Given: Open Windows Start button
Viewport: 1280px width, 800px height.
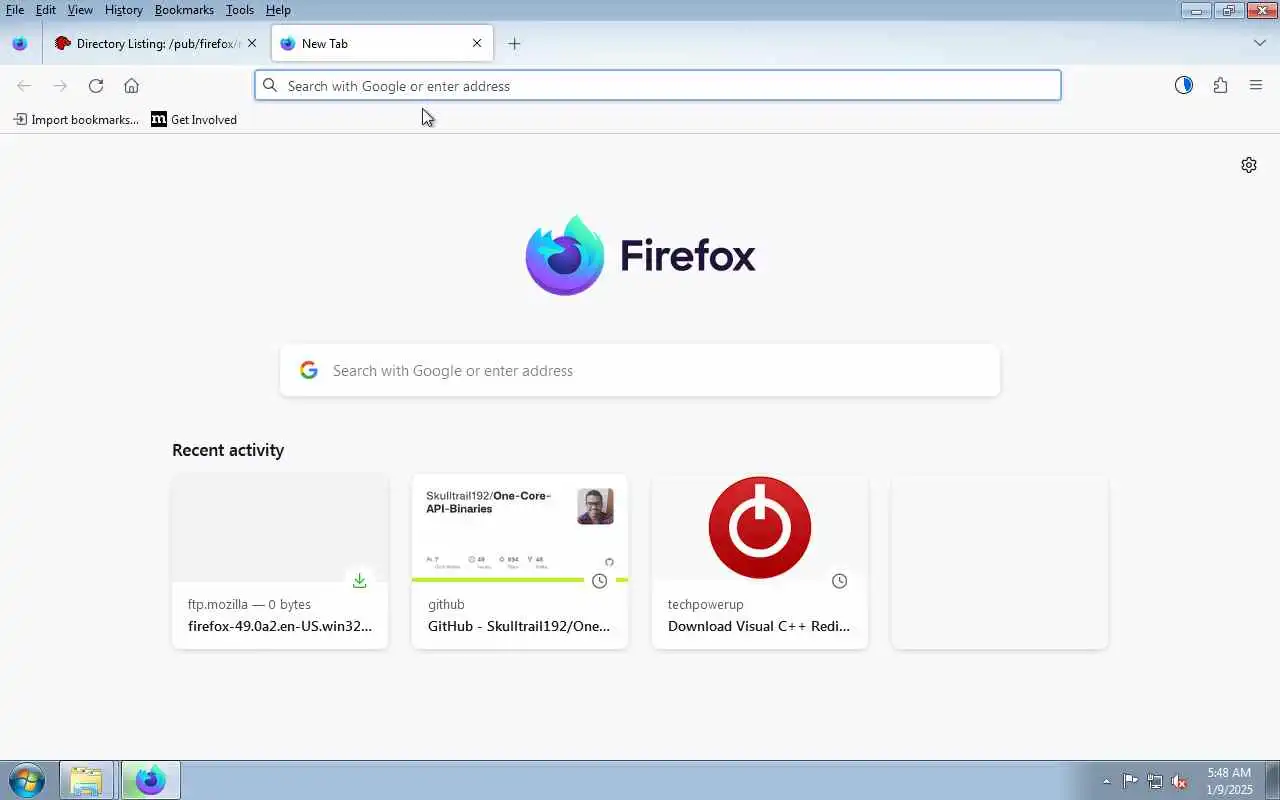Looking at the screenshot, I should tap(27, 780).
